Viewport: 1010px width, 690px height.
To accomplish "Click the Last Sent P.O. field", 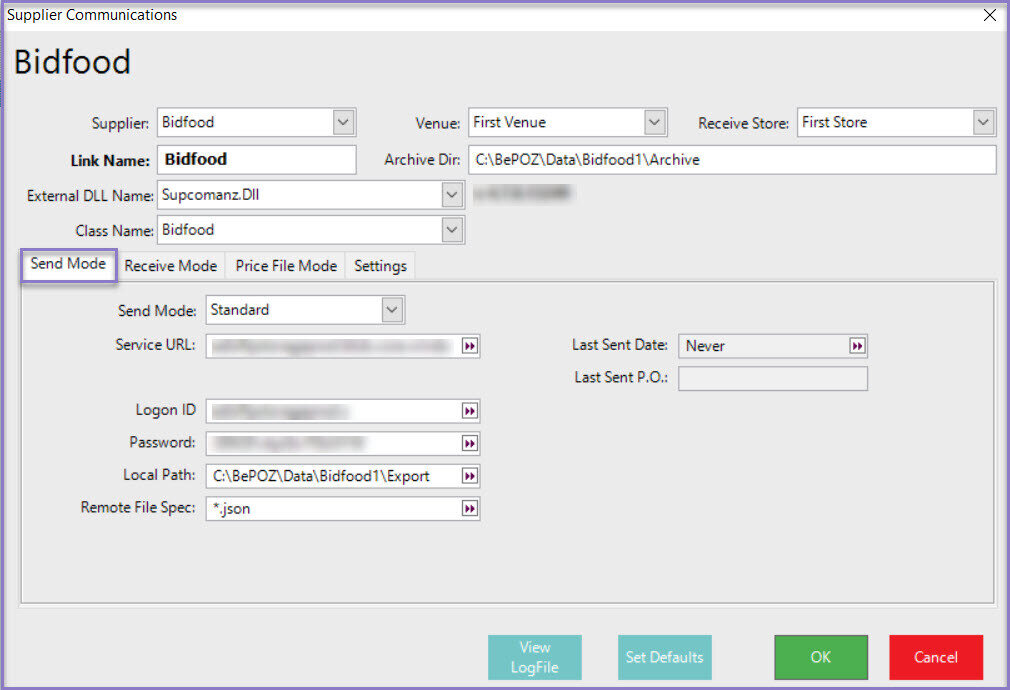I will click(x=773, y=379).
